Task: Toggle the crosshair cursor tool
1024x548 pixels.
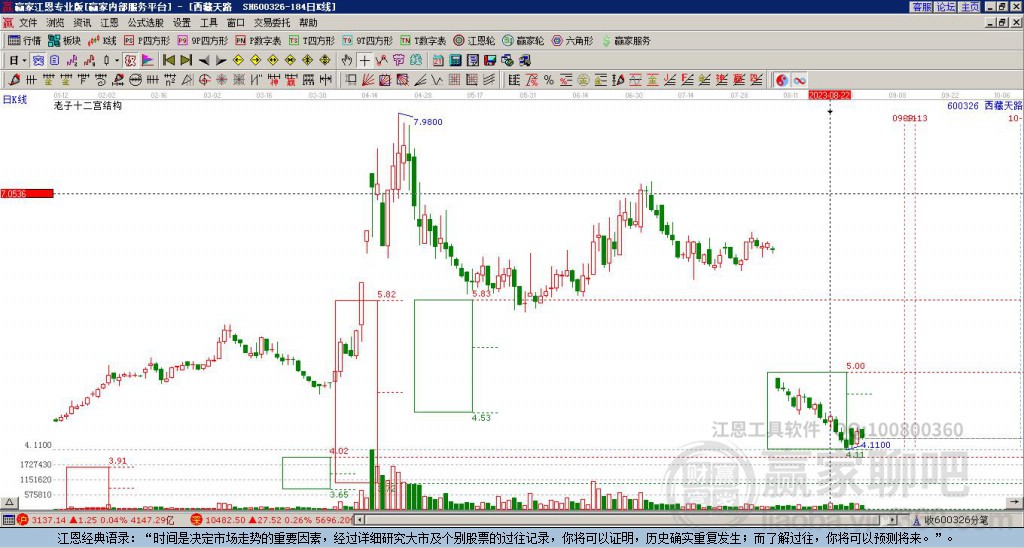Action: 364,61
